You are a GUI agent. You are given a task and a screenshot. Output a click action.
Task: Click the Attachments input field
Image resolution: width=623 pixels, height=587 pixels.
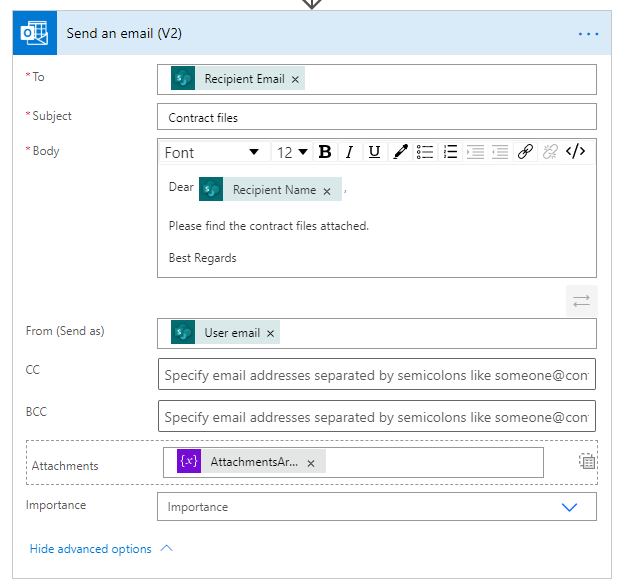pyautogui.click(x=353, y=463)
